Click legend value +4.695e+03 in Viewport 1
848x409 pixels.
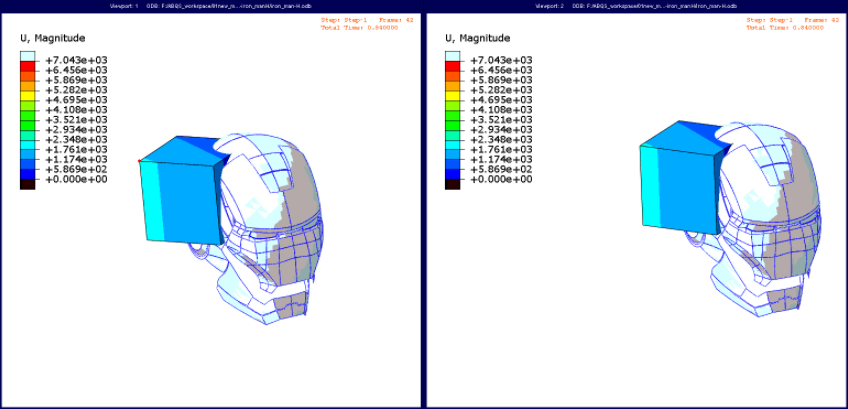[76, 100]
